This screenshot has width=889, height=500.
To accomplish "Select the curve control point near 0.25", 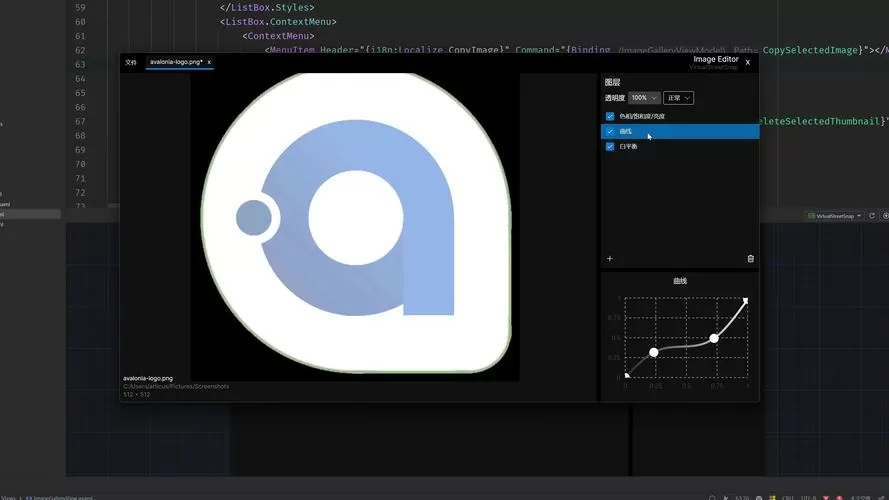I will pyautogui.click(x=654, y=352).
